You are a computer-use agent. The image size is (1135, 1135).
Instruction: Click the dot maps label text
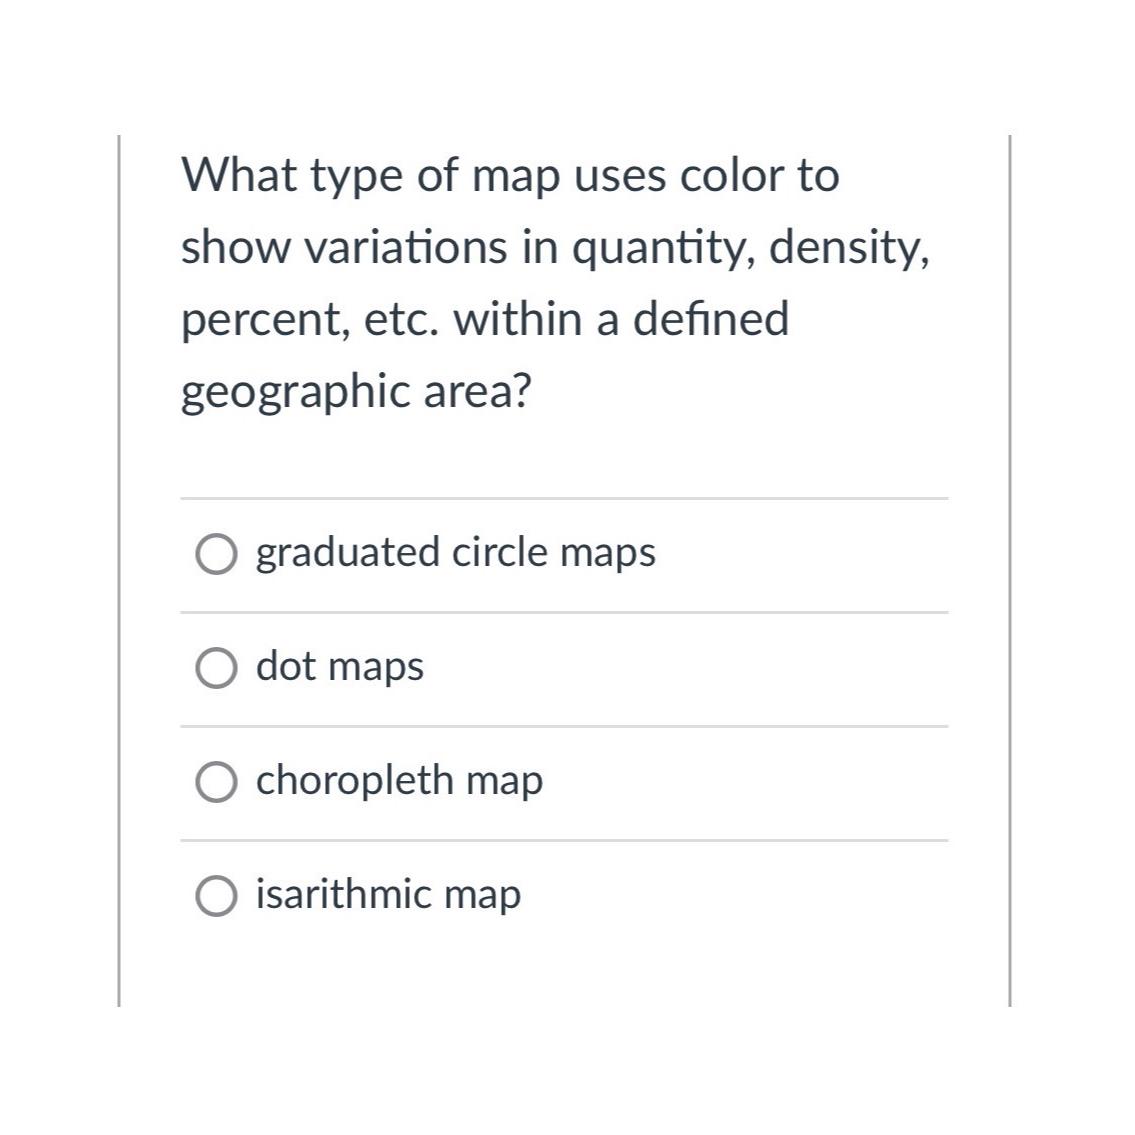(340, 667)
